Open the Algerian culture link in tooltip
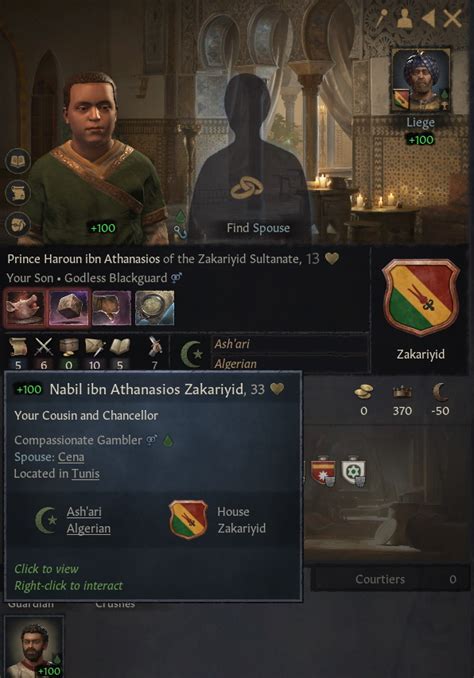 [x=89, y=528]
